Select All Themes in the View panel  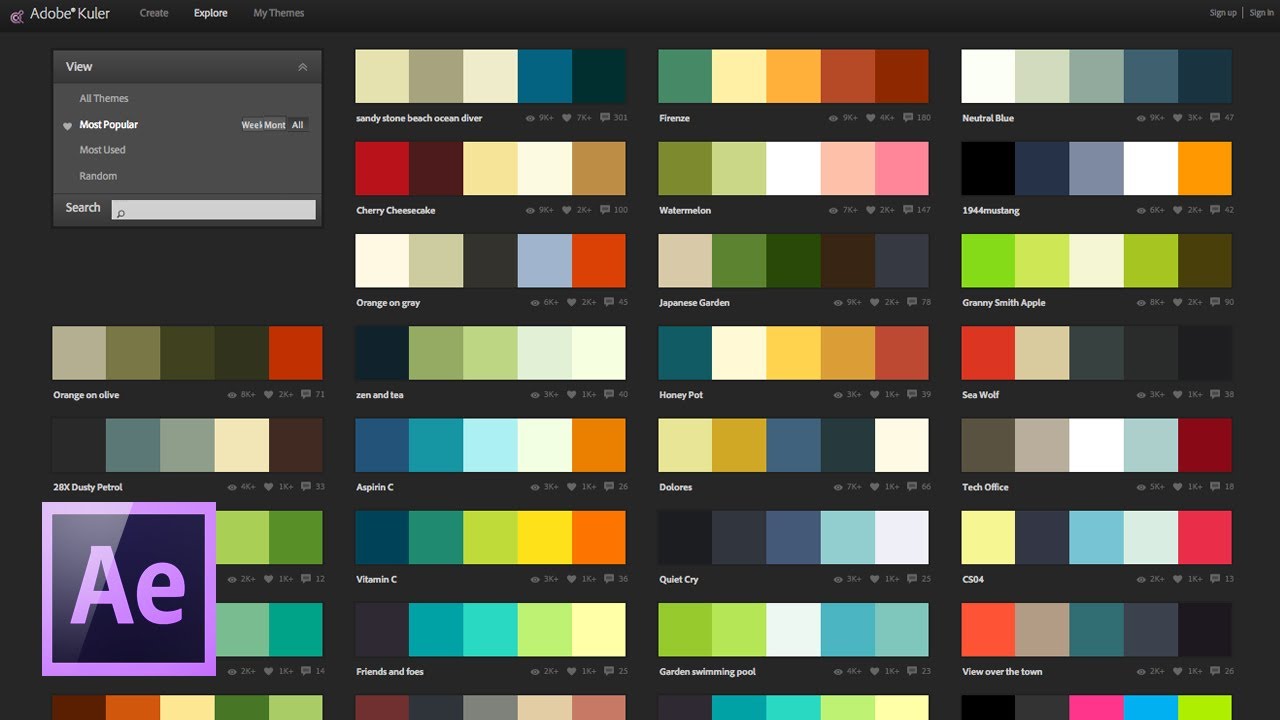pos(104,99)
